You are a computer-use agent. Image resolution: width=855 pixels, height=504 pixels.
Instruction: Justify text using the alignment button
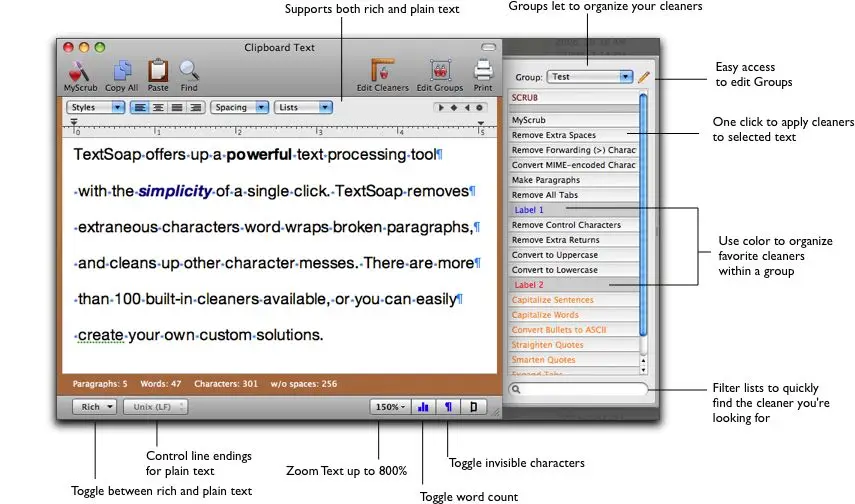coord(177,107)
